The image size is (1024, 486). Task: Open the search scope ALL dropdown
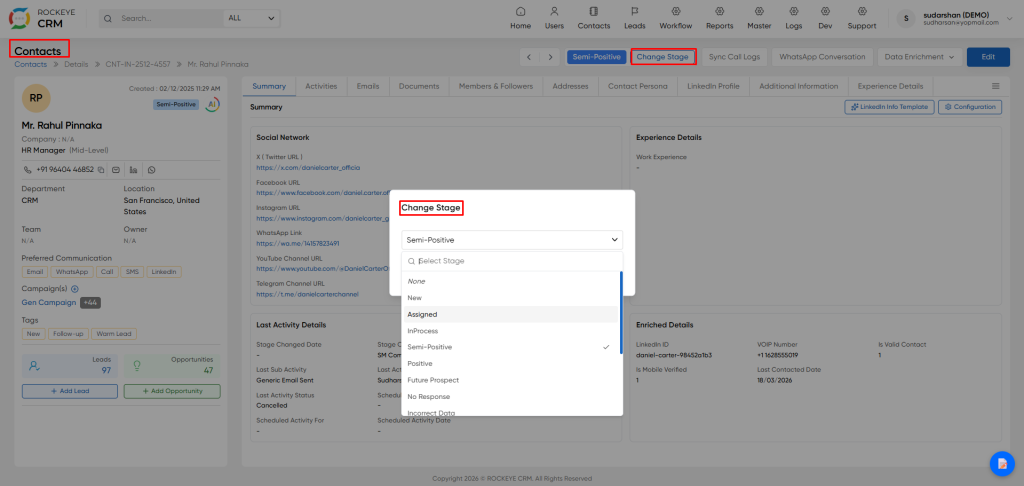(251, 18)
